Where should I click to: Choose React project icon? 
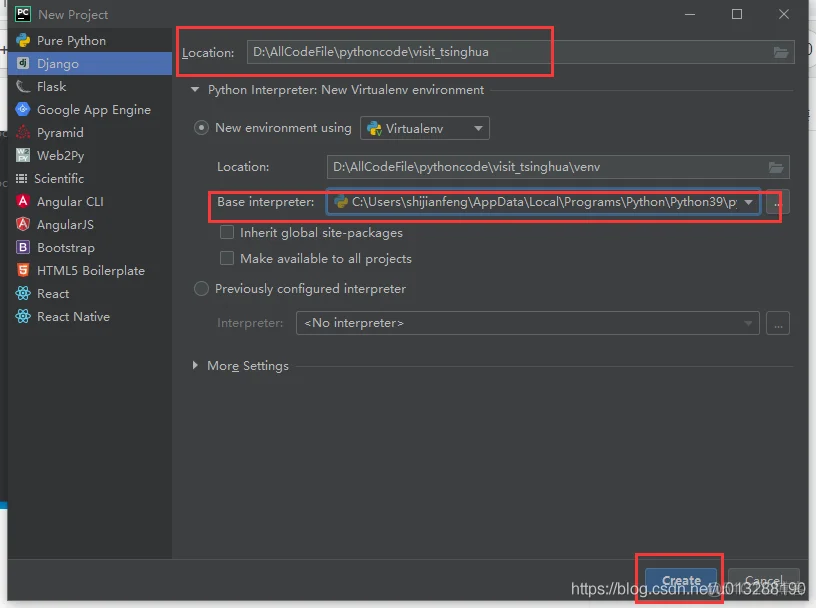pyautogui.click(x=23, y=293)
